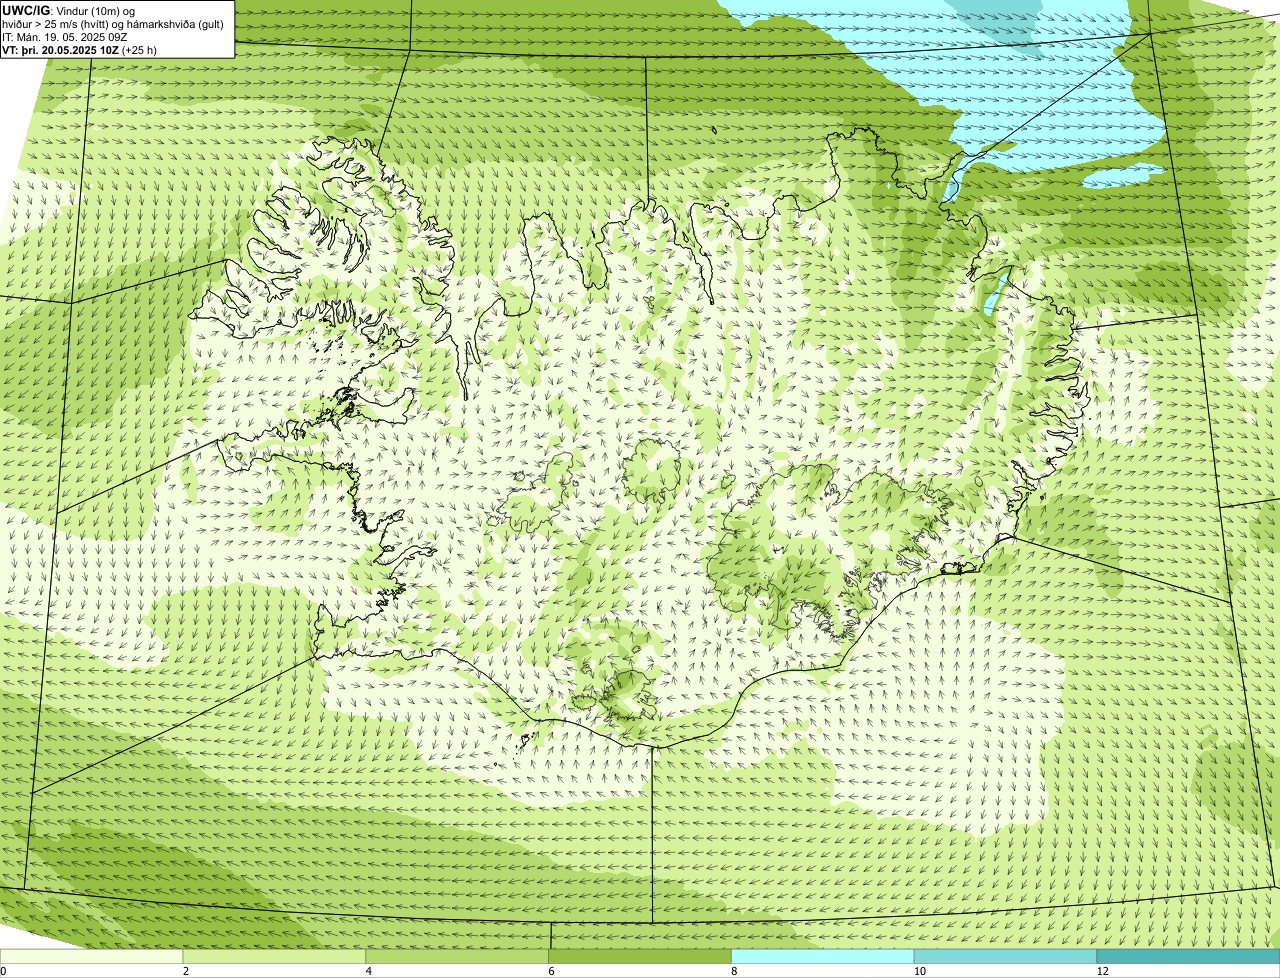Click the '4' label on the color scale
The height and width of the screenshot is (978, 1280).
(369, 971)
